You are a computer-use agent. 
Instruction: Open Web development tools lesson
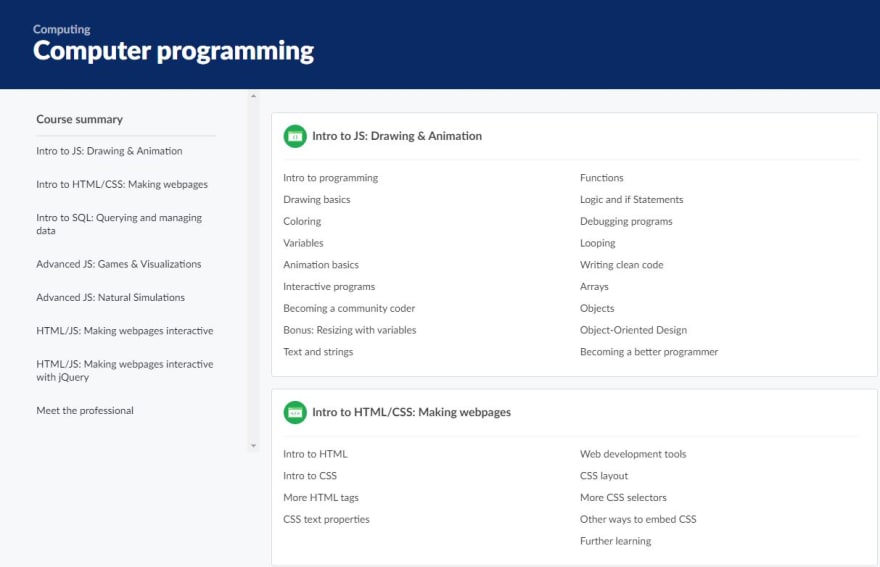(633, 454)
